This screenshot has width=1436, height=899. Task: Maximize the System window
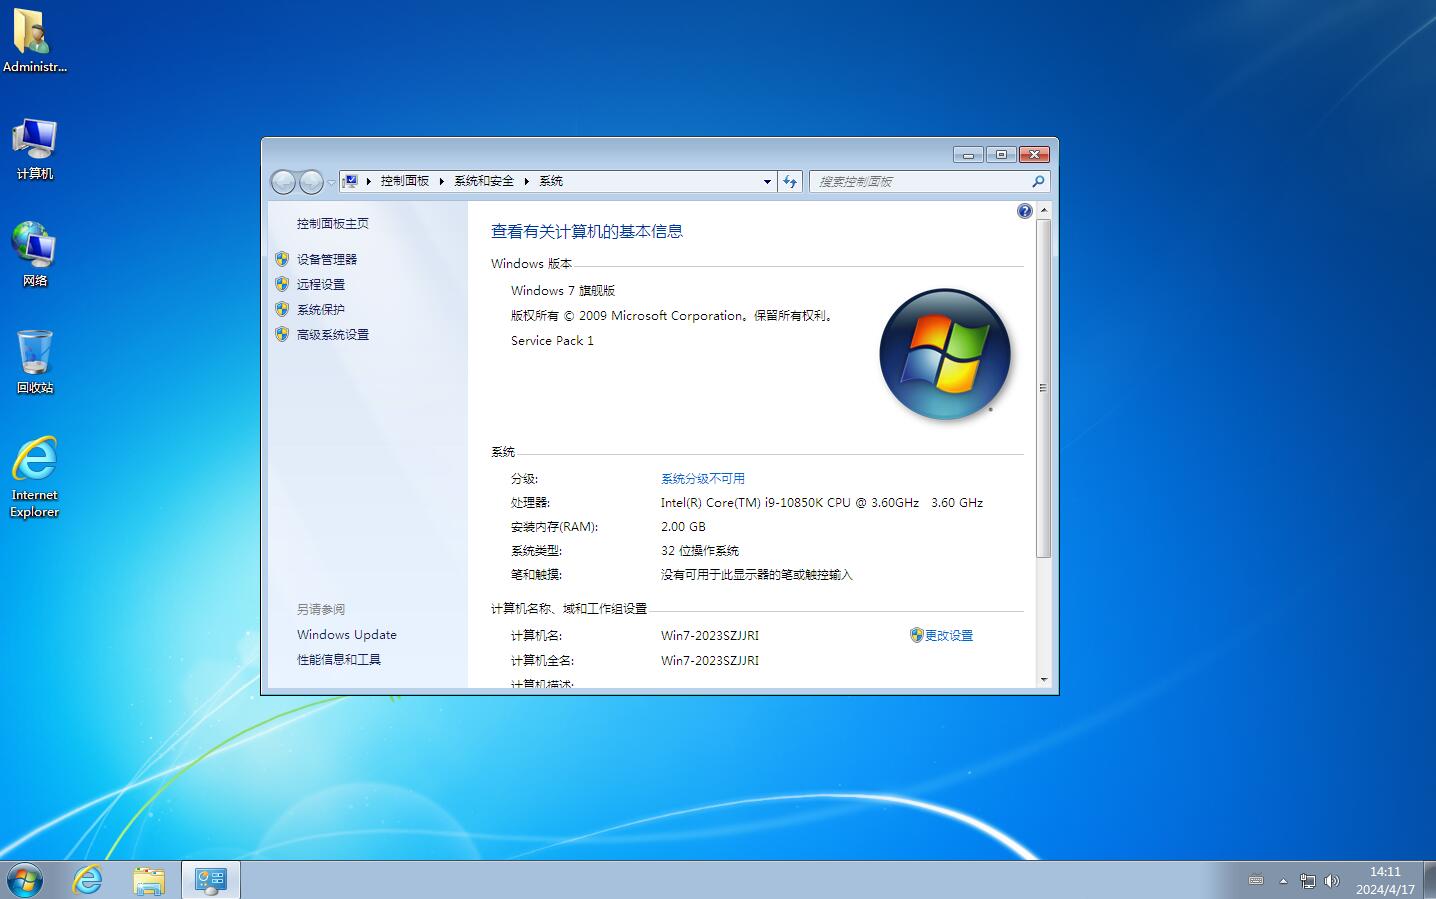(1001, 154)
